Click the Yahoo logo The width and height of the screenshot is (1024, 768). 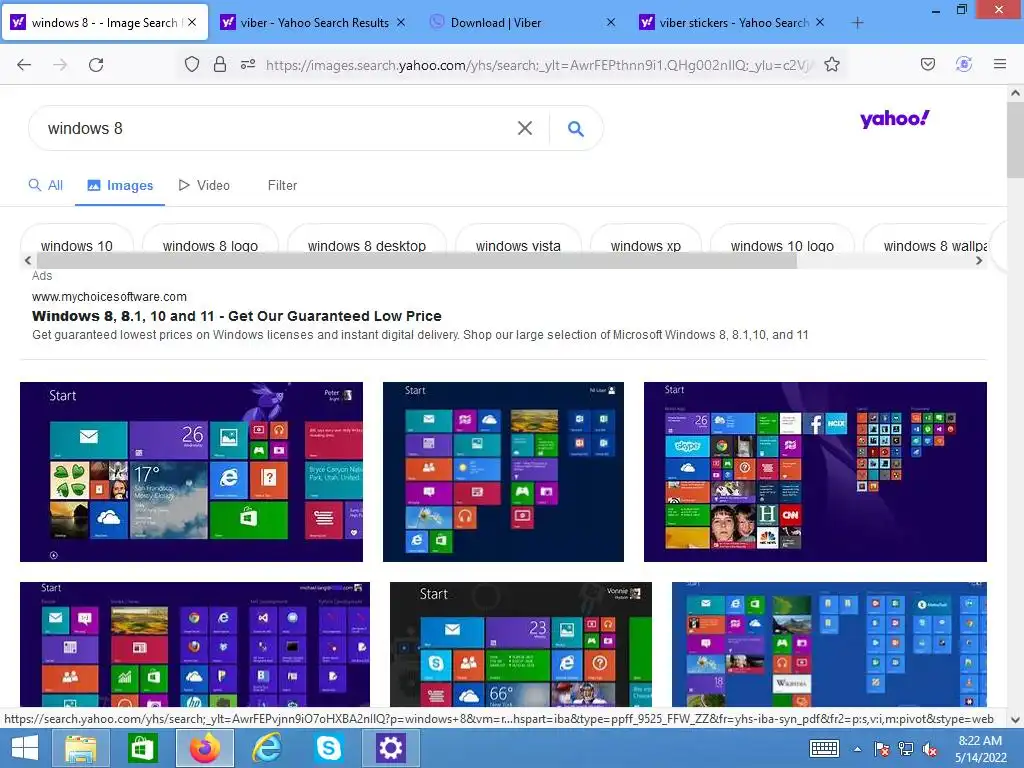click(894, 119)
